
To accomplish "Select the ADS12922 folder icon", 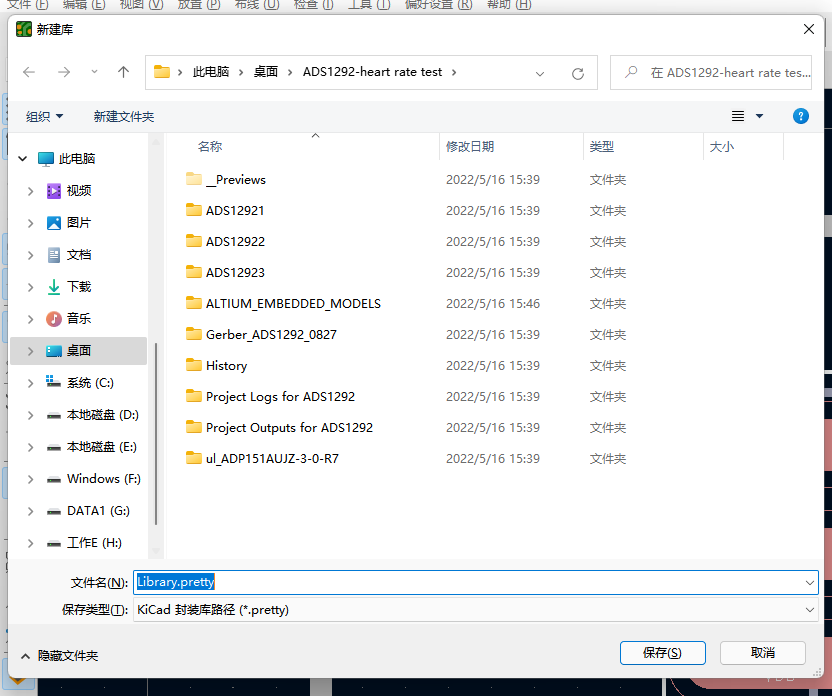I will click(194, 241).
